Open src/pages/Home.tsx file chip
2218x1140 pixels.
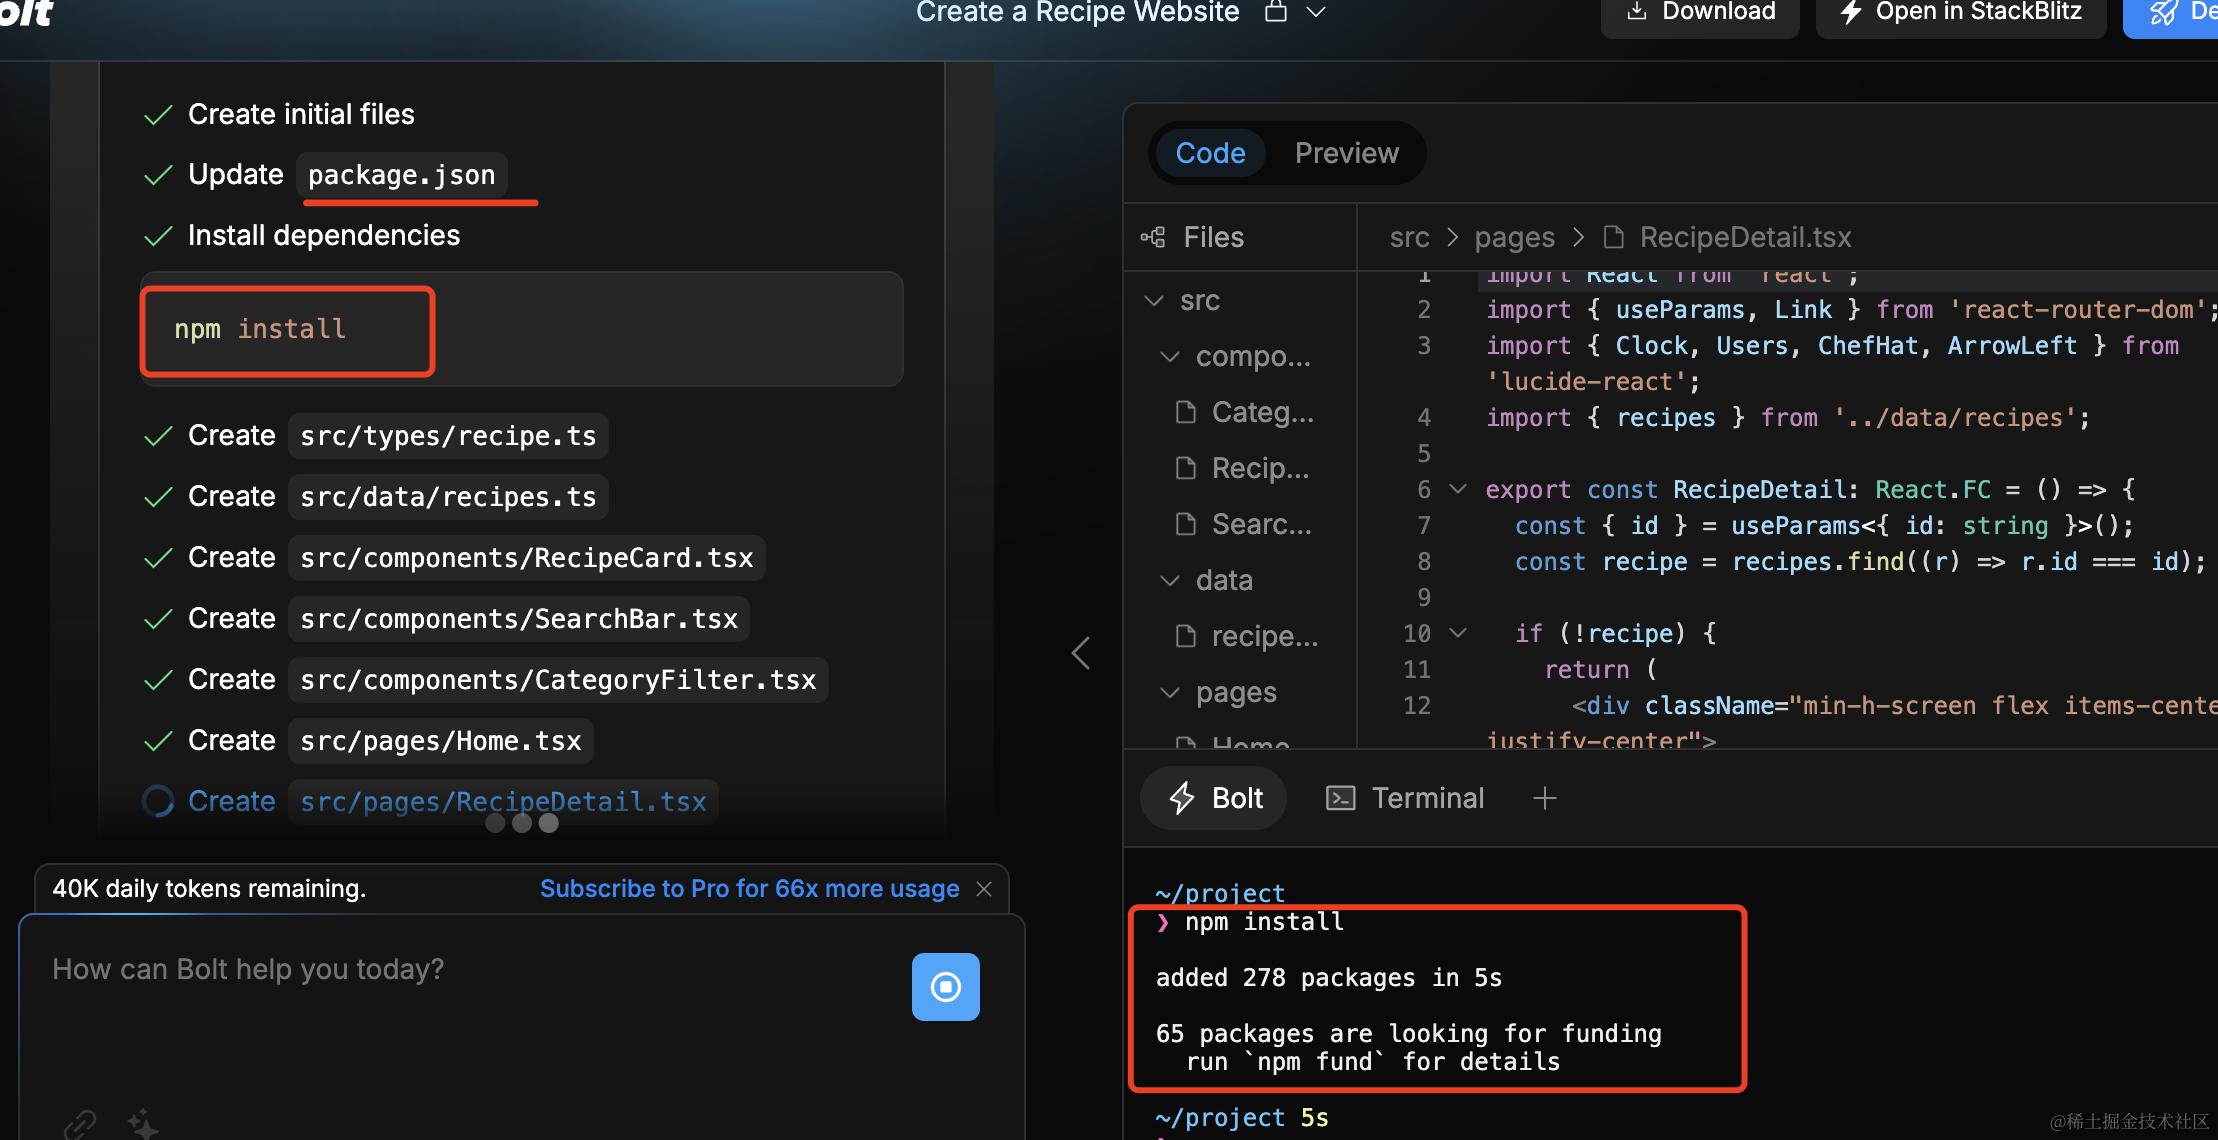pos(441,741)
